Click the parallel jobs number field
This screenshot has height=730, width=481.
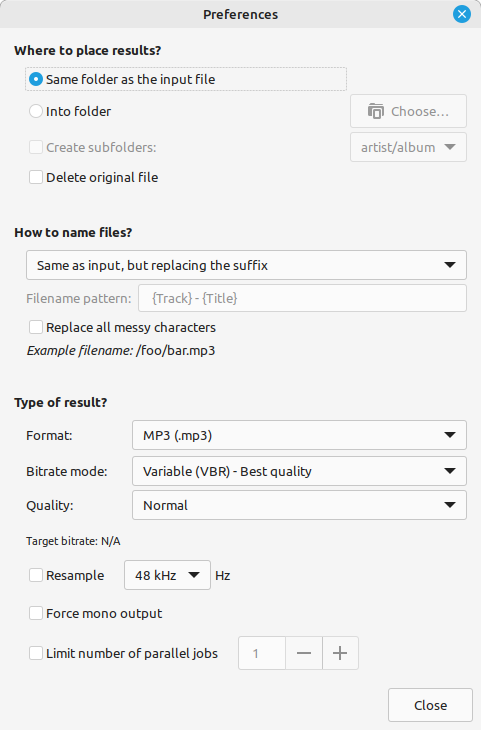262,653
